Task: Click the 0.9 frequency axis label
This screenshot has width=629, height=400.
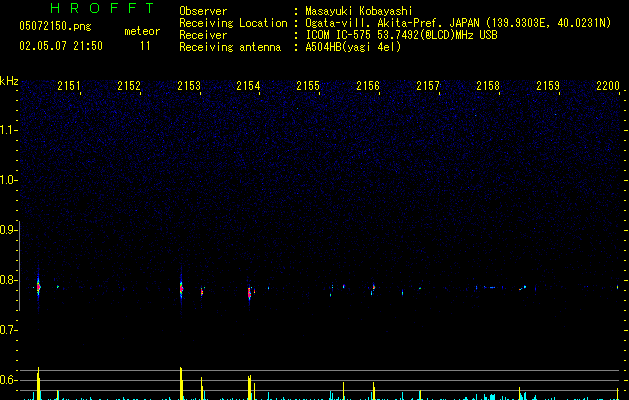Action: point(8,230)
